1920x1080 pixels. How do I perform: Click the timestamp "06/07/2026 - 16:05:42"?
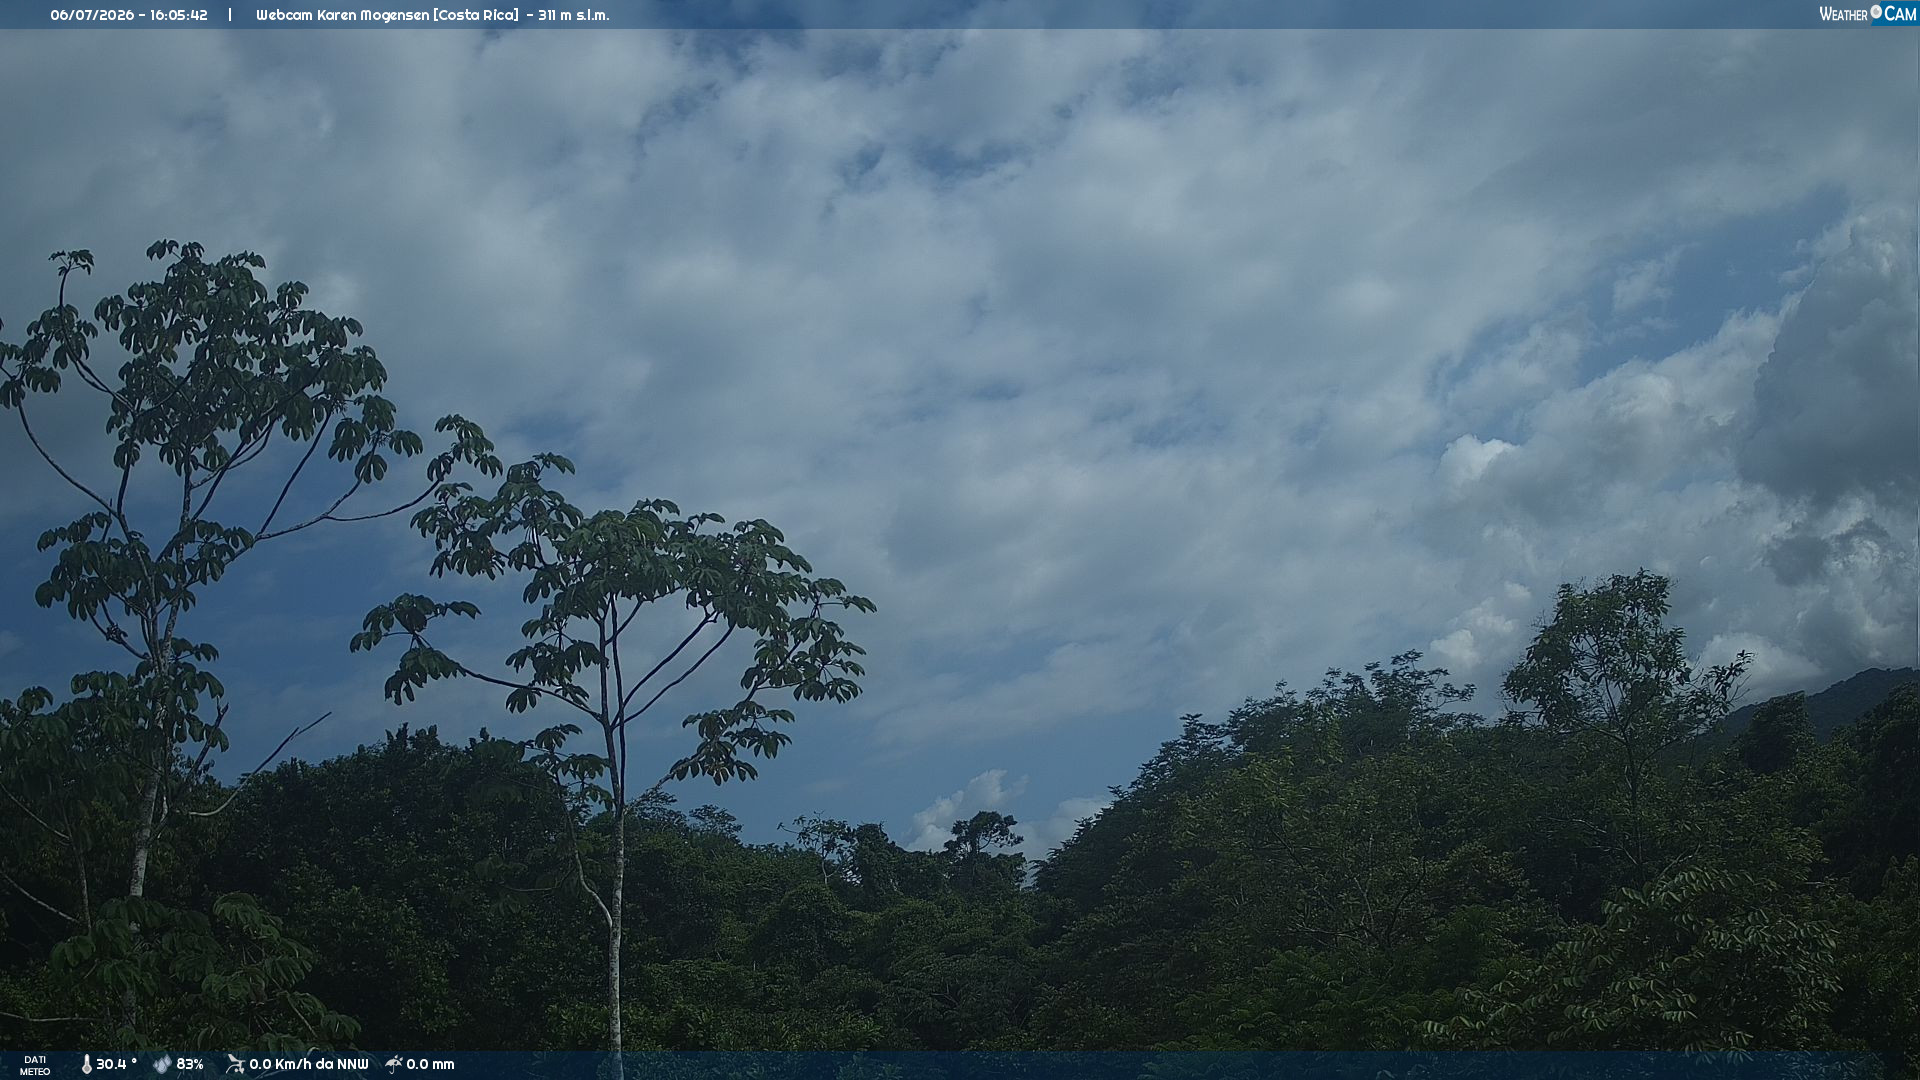pos(129,15)
